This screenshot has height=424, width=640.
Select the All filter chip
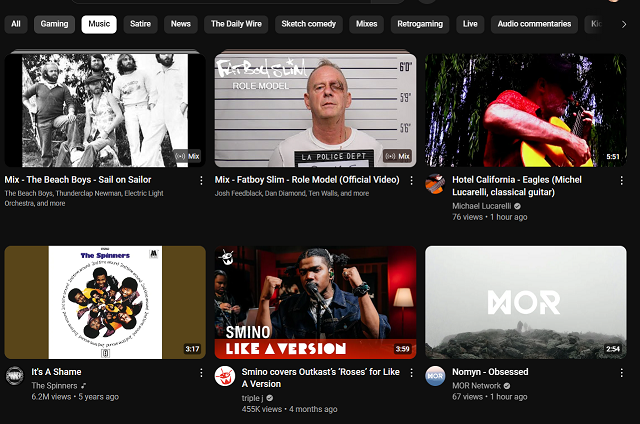(16, 24)
